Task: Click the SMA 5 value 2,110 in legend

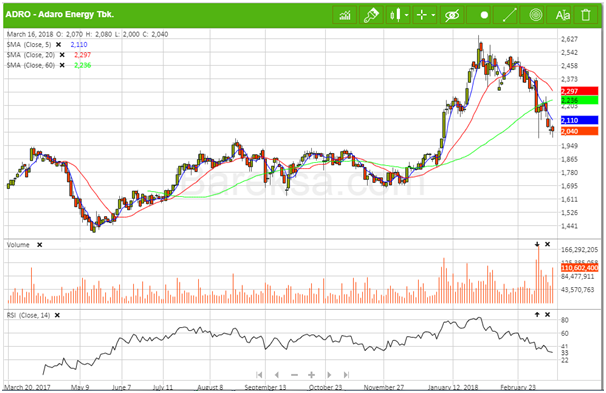Action: [79, 44]
